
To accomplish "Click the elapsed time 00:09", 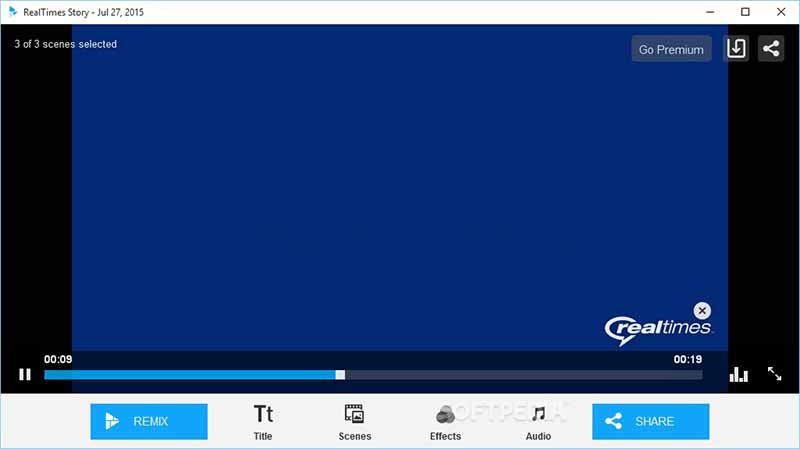I will pos(58,359).
